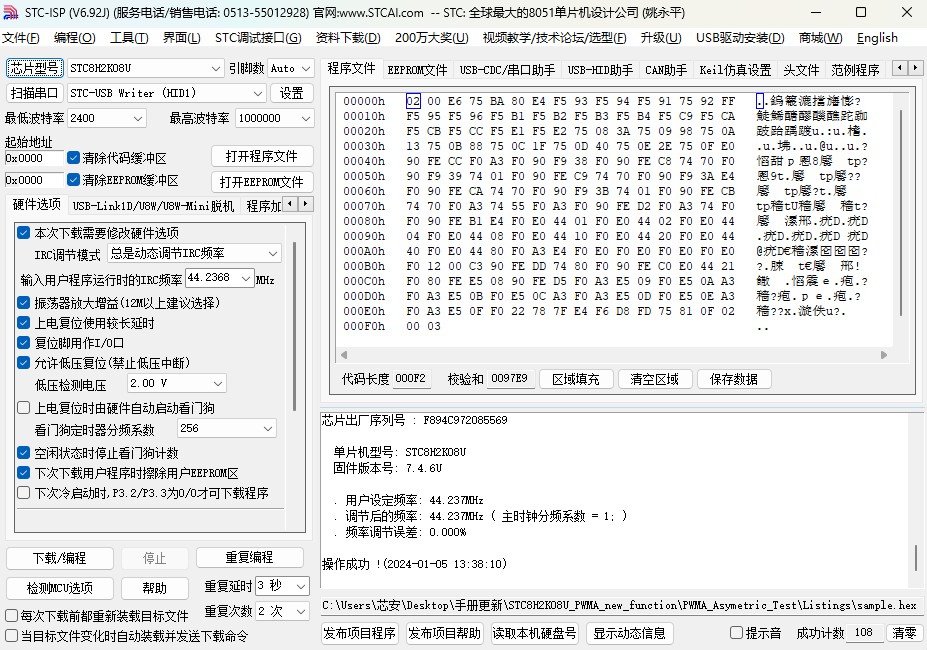Enable 上电复位时由硬件自动启动看门狗

[x=24, y=408]
